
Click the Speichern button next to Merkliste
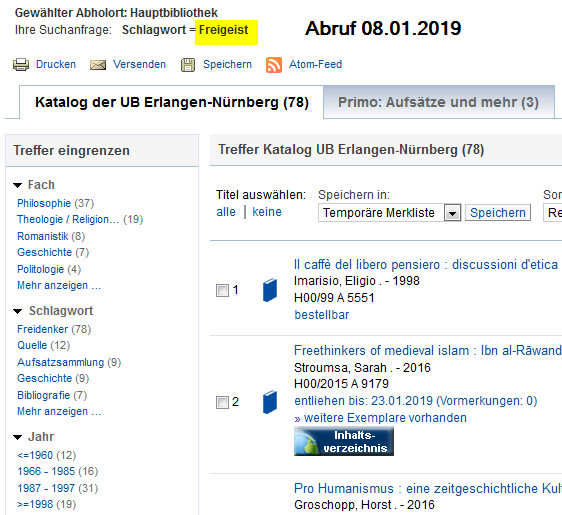pyautogui.click(x=498, y=213)
